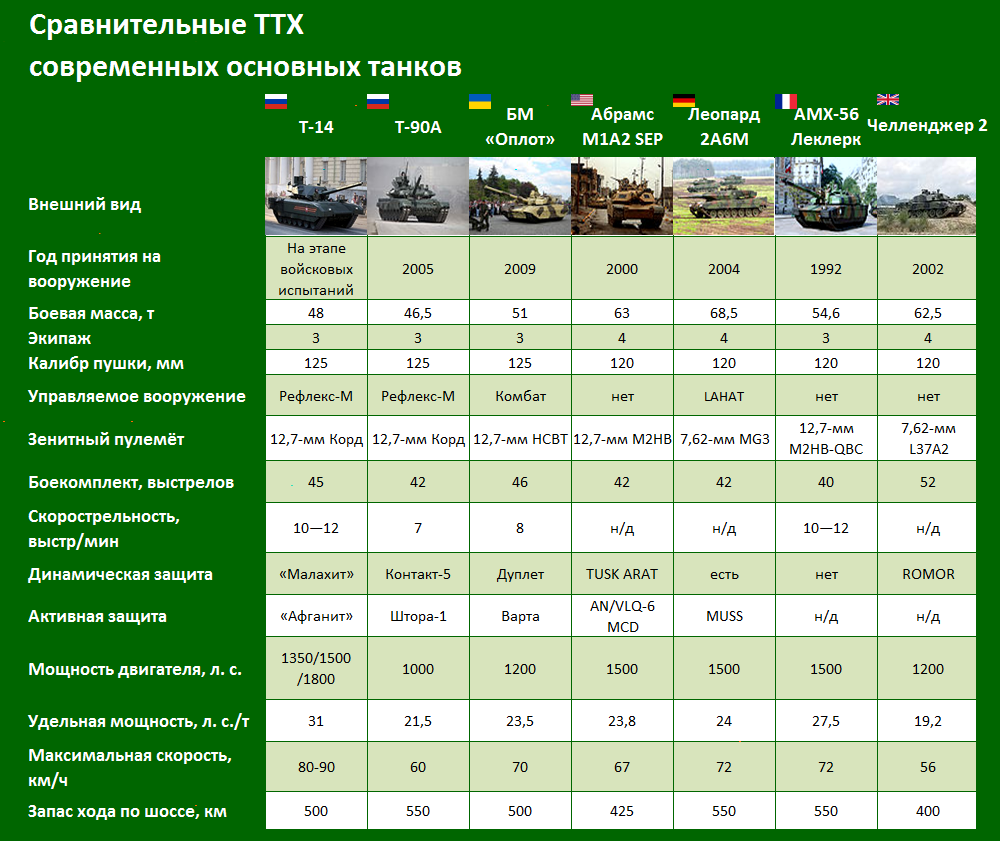This screenshot has width=1000, height=841.
Task: Open the Челленджер 2 tank photo
Action: [927, 196]
